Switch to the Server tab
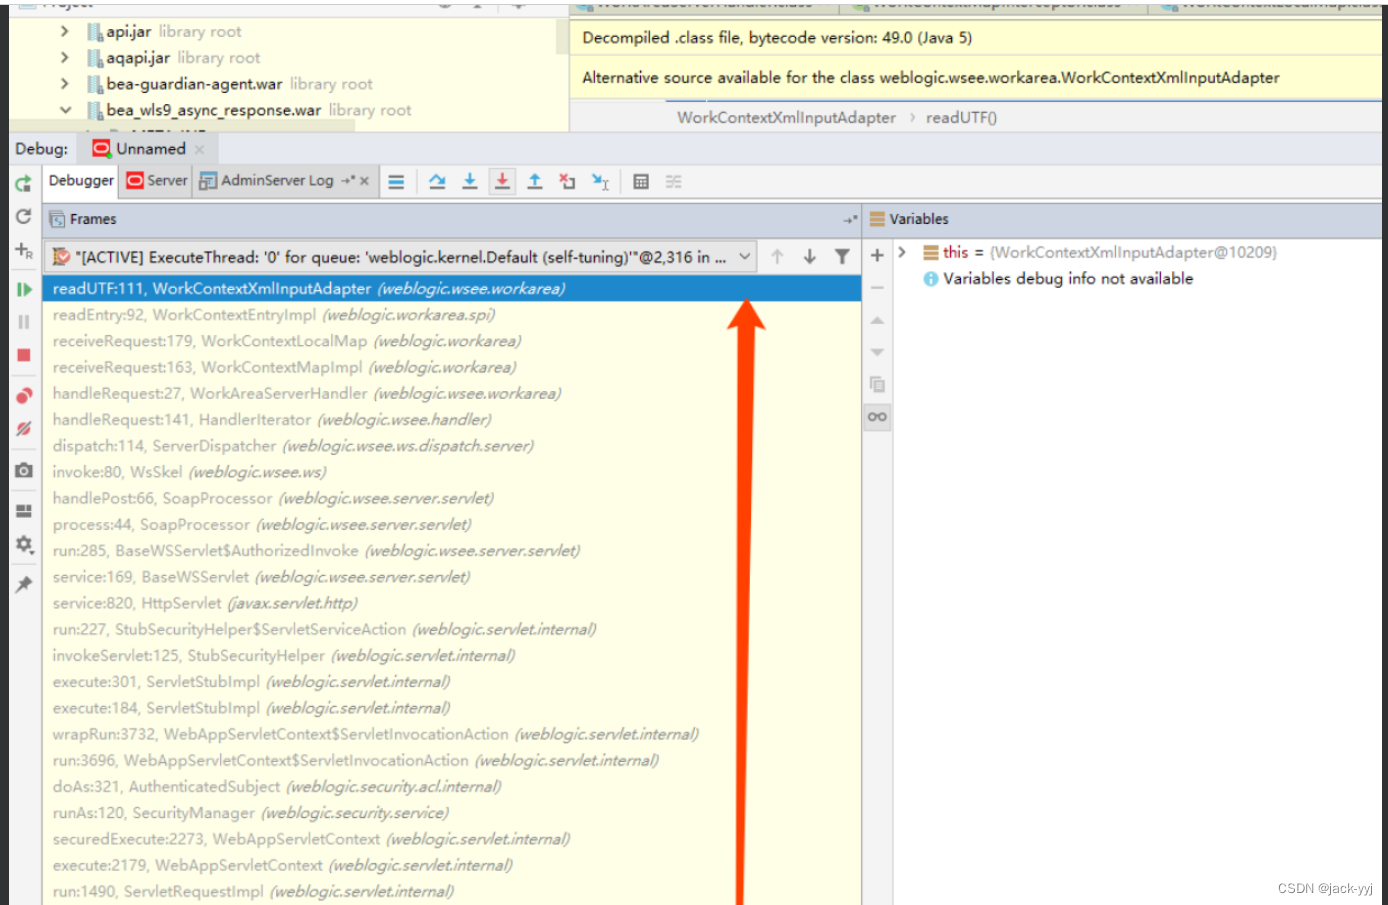1388x905 pixels. tap(157, 181)
